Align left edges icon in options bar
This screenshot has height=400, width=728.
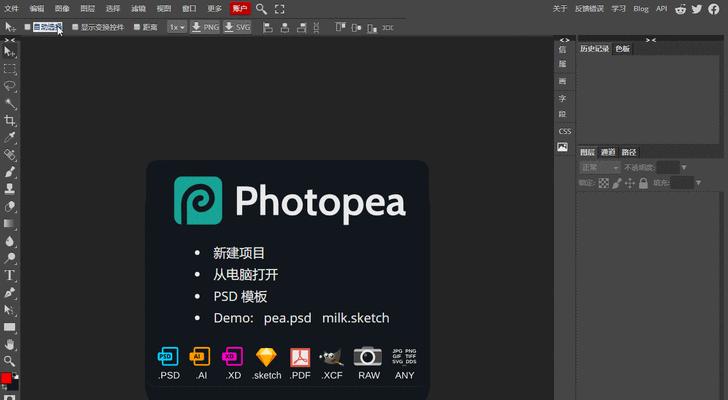pyautogui.click(x=268, y=28)
